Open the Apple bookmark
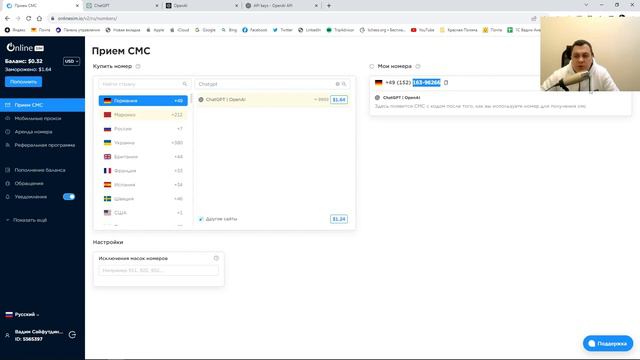Screen dimensions: 640x360 point(155,30)
